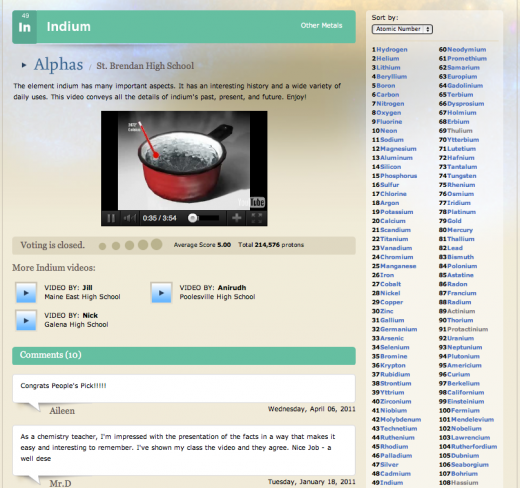Click the Comments (10) header bar
Image resolution: width=520 pixels, height=488 pixels.
pos(184,355)
